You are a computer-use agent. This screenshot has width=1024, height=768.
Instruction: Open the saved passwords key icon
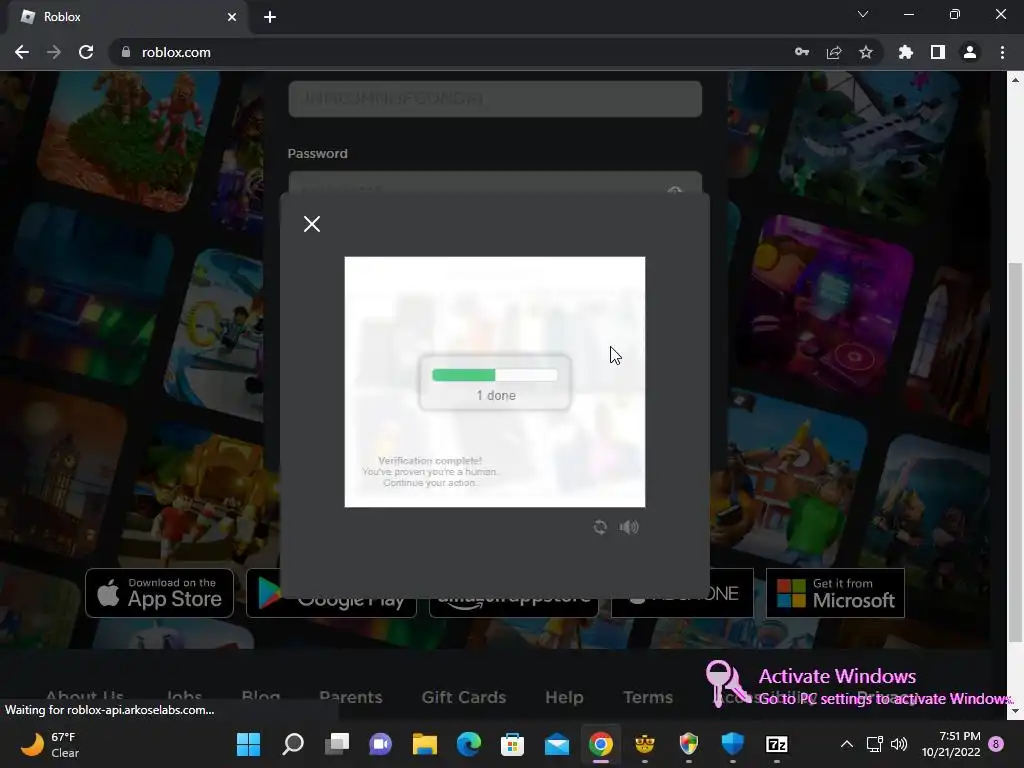(802, 52)
